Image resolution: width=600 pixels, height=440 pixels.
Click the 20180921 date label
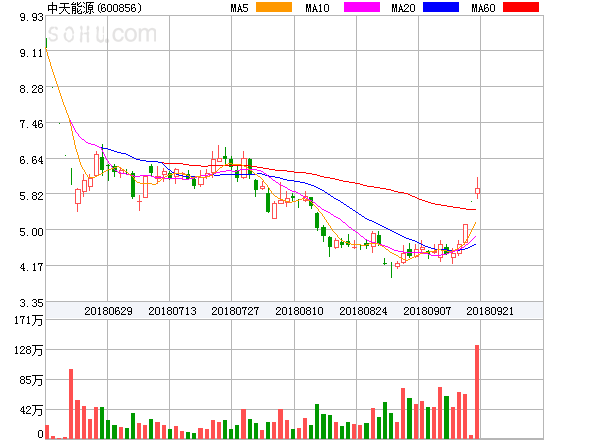(490, 311)
